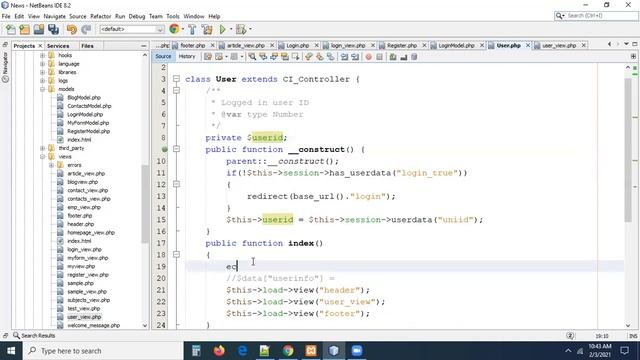
Task: Click the NetBeans Search input field
Action: [x=596, y=16]
